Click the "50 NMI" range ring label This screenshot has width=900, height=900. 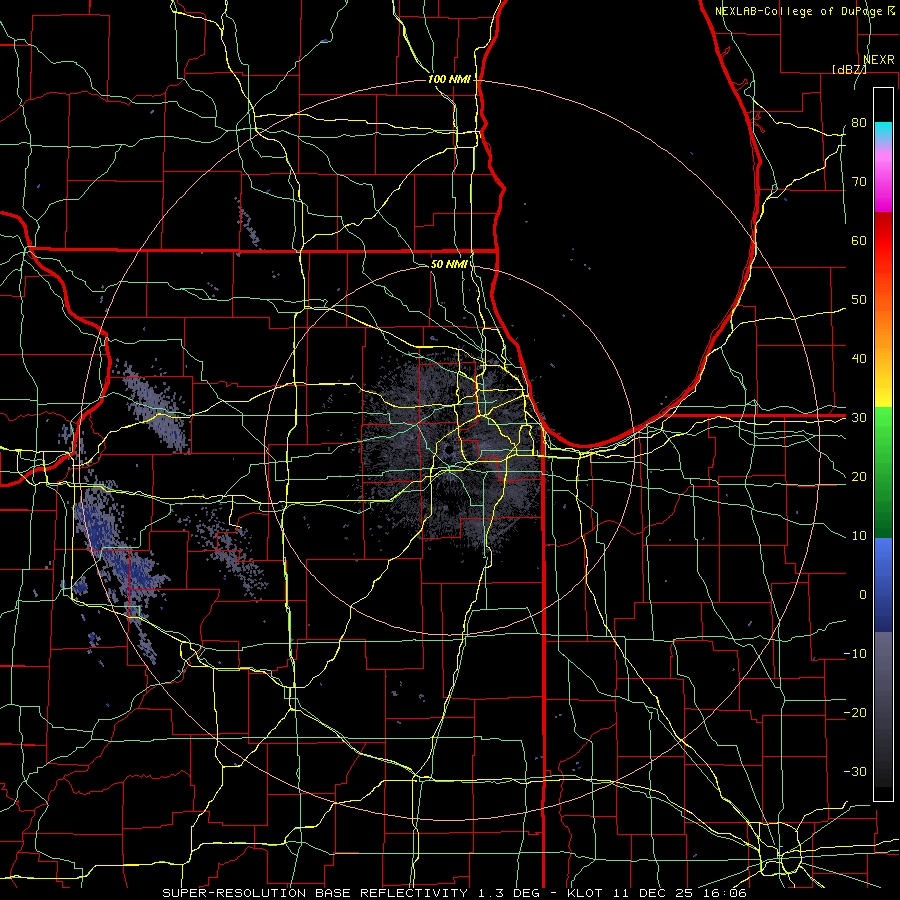(x=449, y=265)
